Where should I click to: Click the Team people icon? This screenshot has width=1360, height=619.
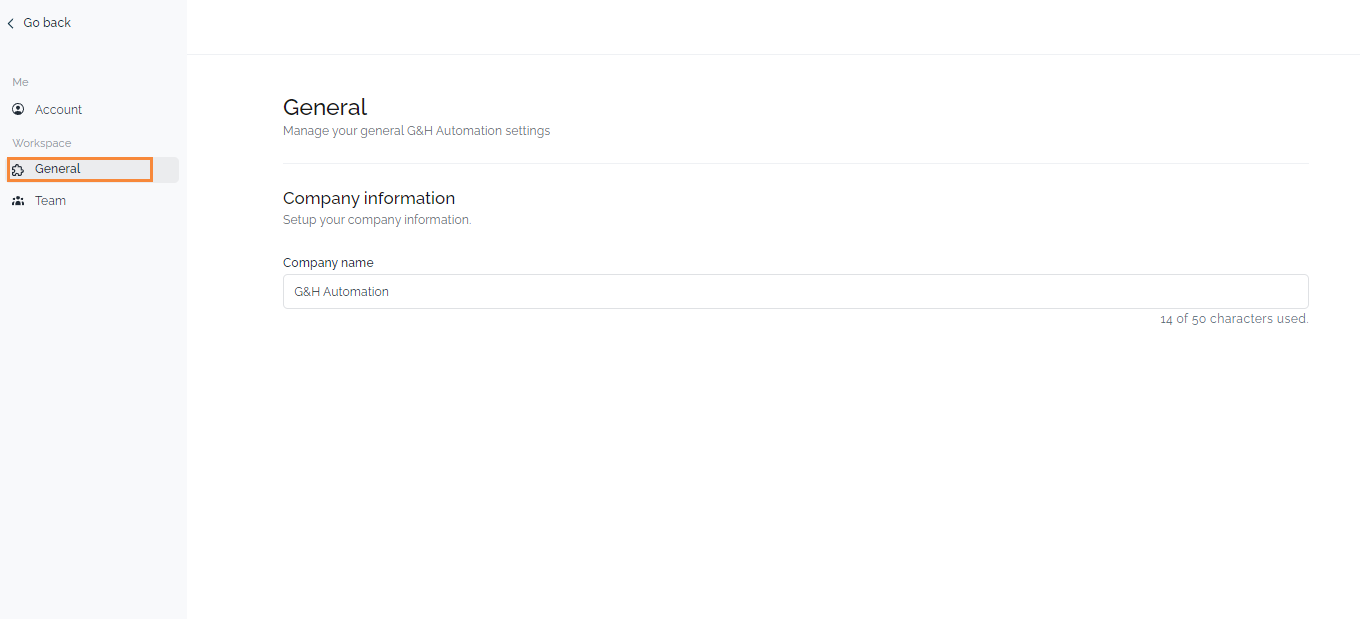(x=18, y=201)
